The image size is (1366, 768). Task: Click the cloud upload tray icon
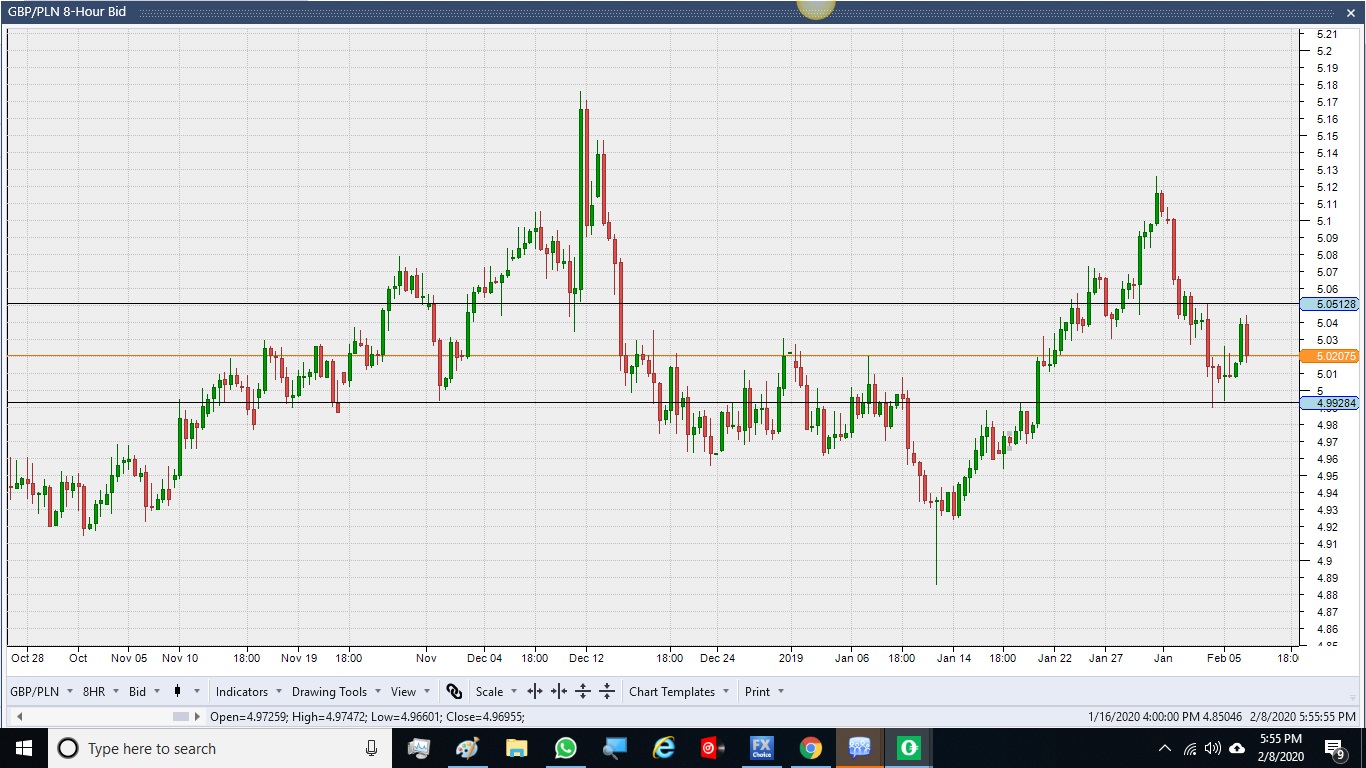(1237, 748)
